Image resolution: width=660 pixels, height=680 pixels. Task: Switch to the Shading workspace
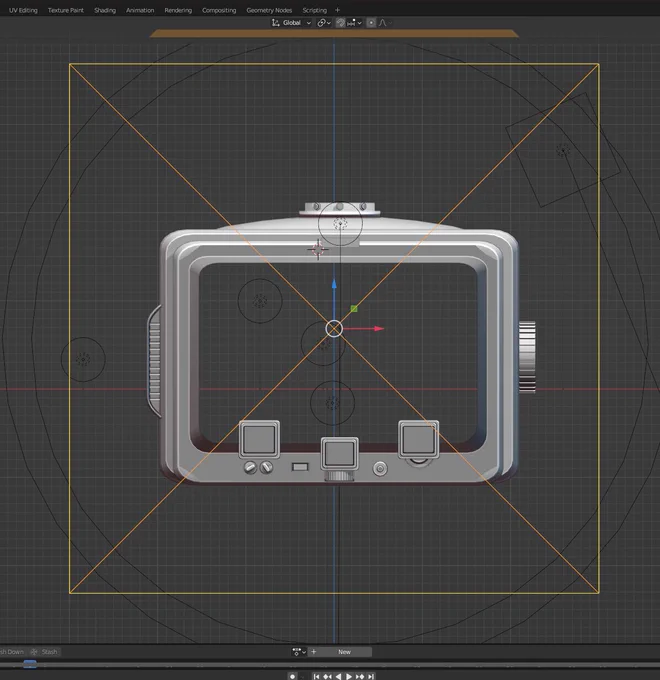tap(105, 10)
